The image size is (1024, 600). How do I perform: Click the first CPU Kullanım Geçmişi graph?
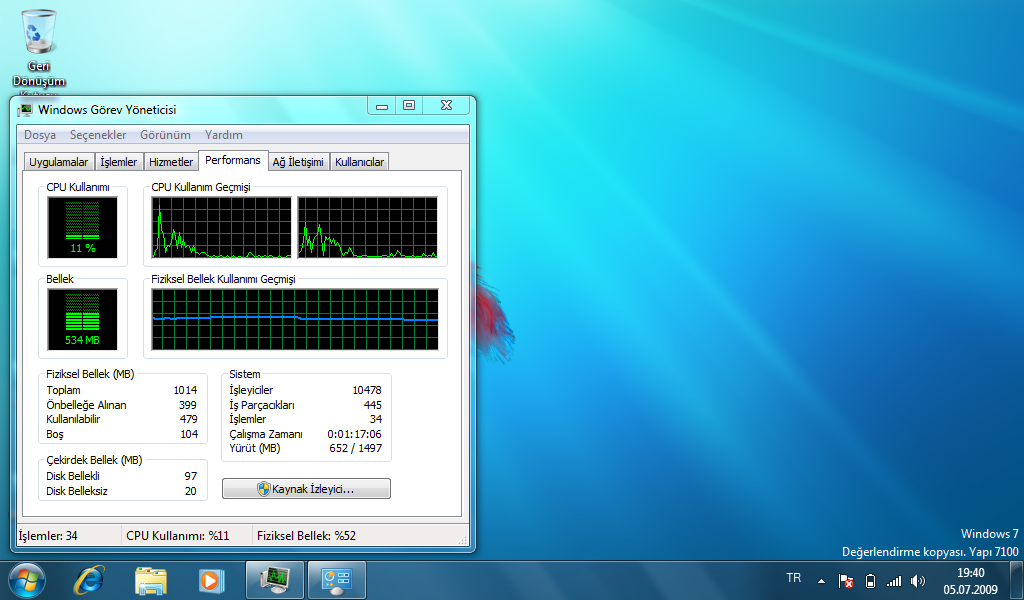pos(221,228)
